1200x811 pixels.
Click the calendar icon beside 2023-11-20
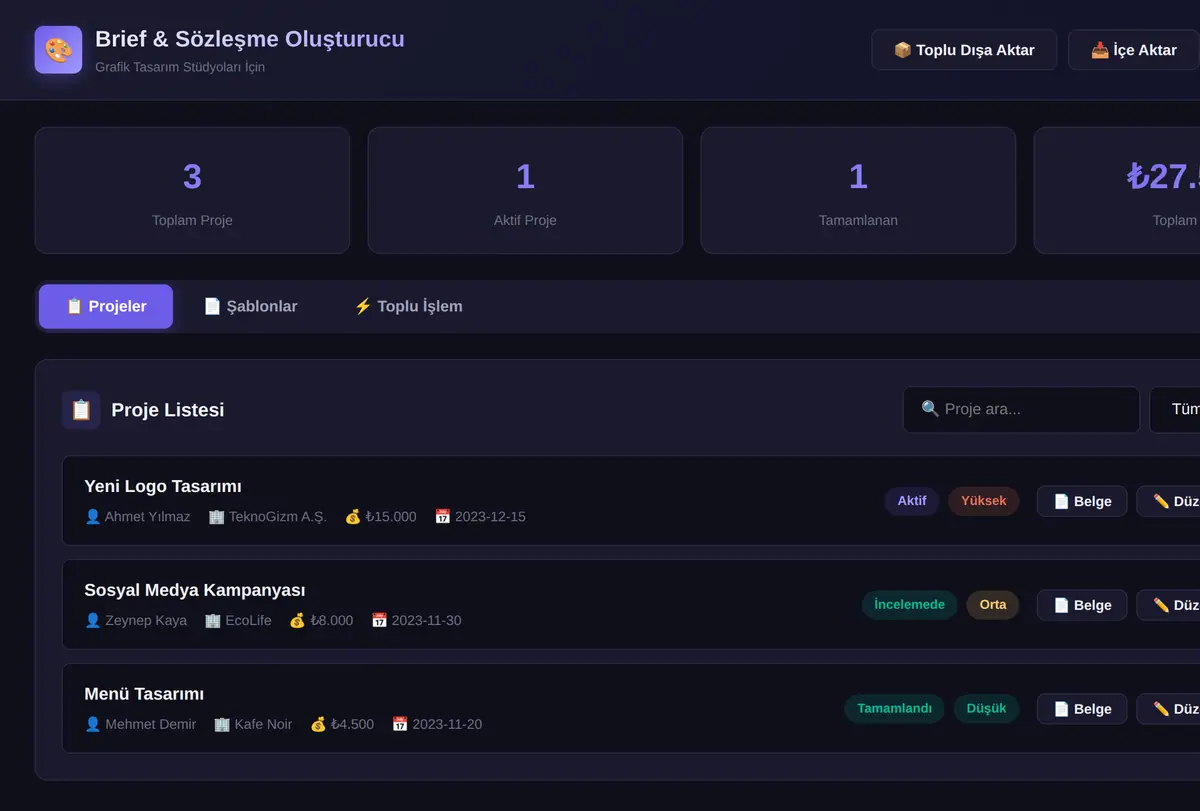coord(400,725)
